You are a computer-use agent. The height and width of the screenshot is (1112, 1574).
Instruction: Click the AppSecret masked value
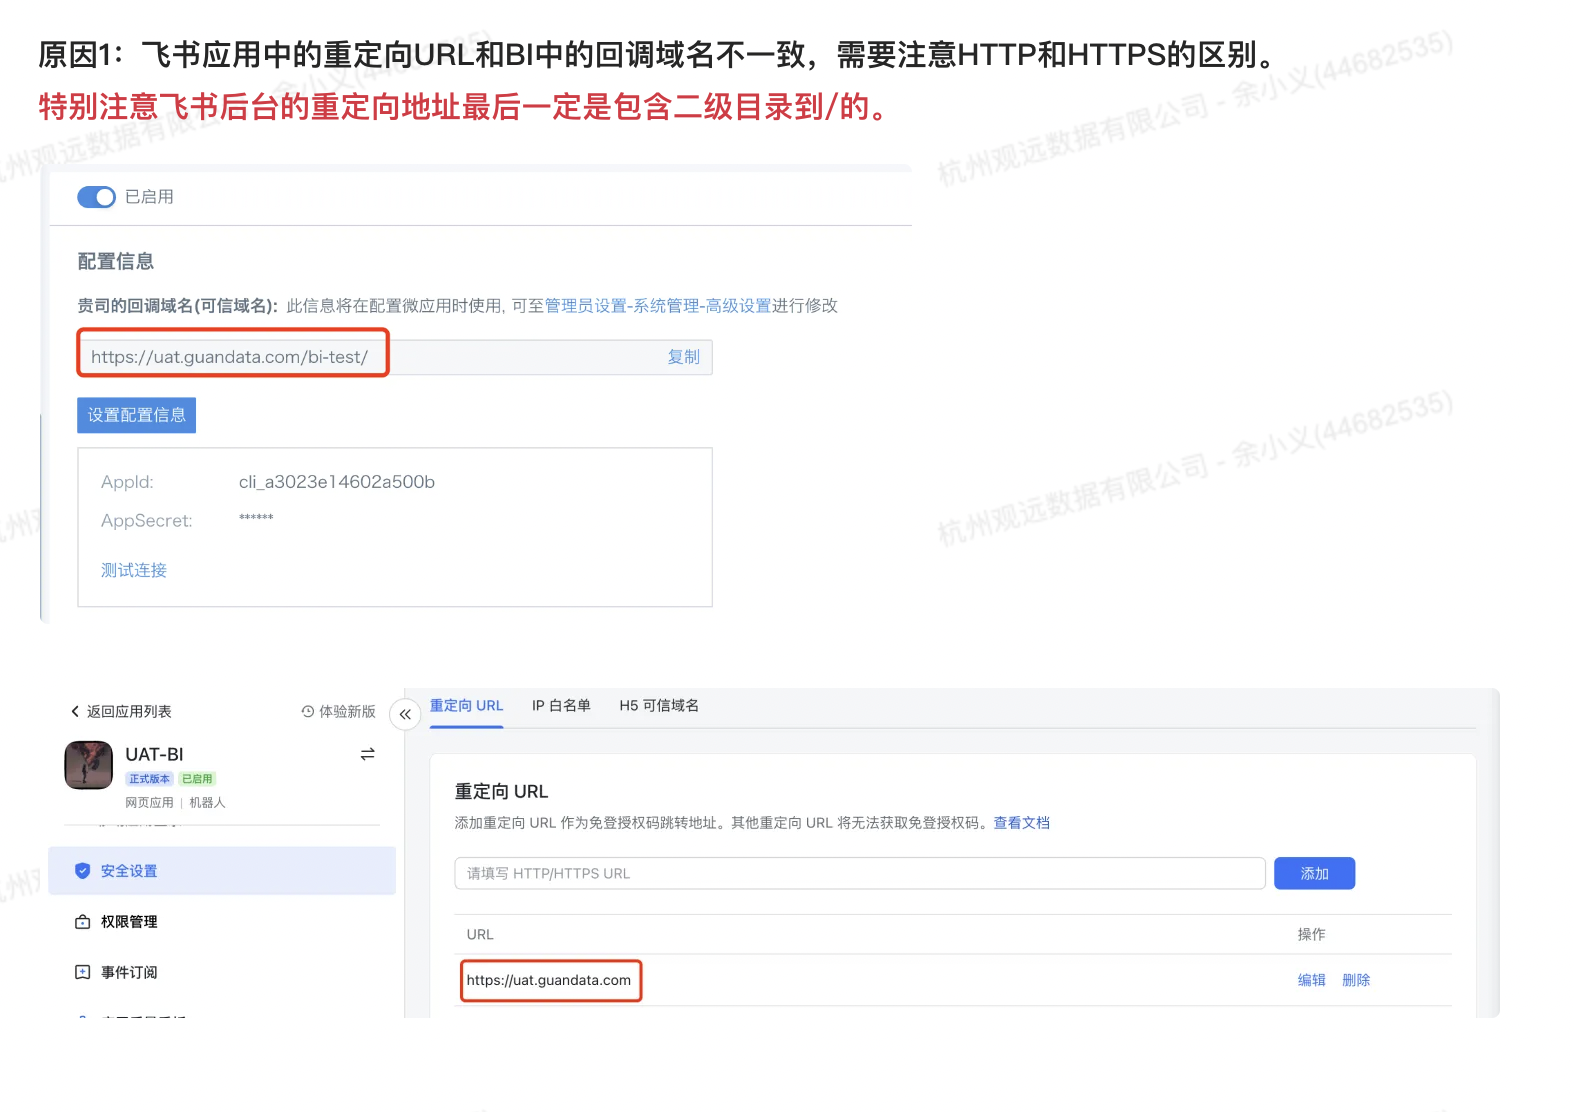point(256,518)
